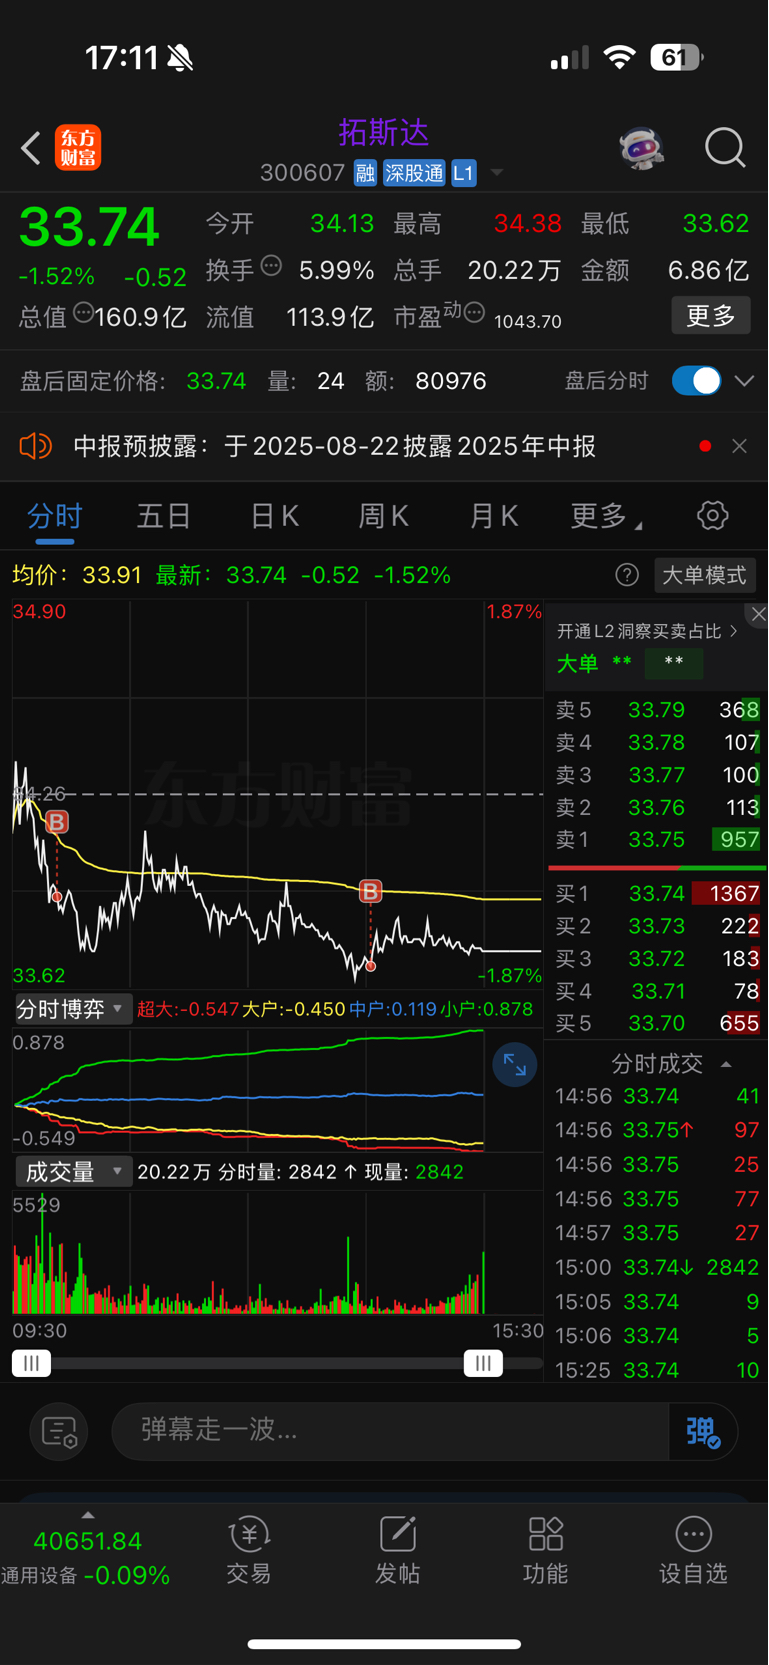Screen dimensions: 769x1665
Task: Open the 总值 info bubble icon
Action: (x=84, y=313)
